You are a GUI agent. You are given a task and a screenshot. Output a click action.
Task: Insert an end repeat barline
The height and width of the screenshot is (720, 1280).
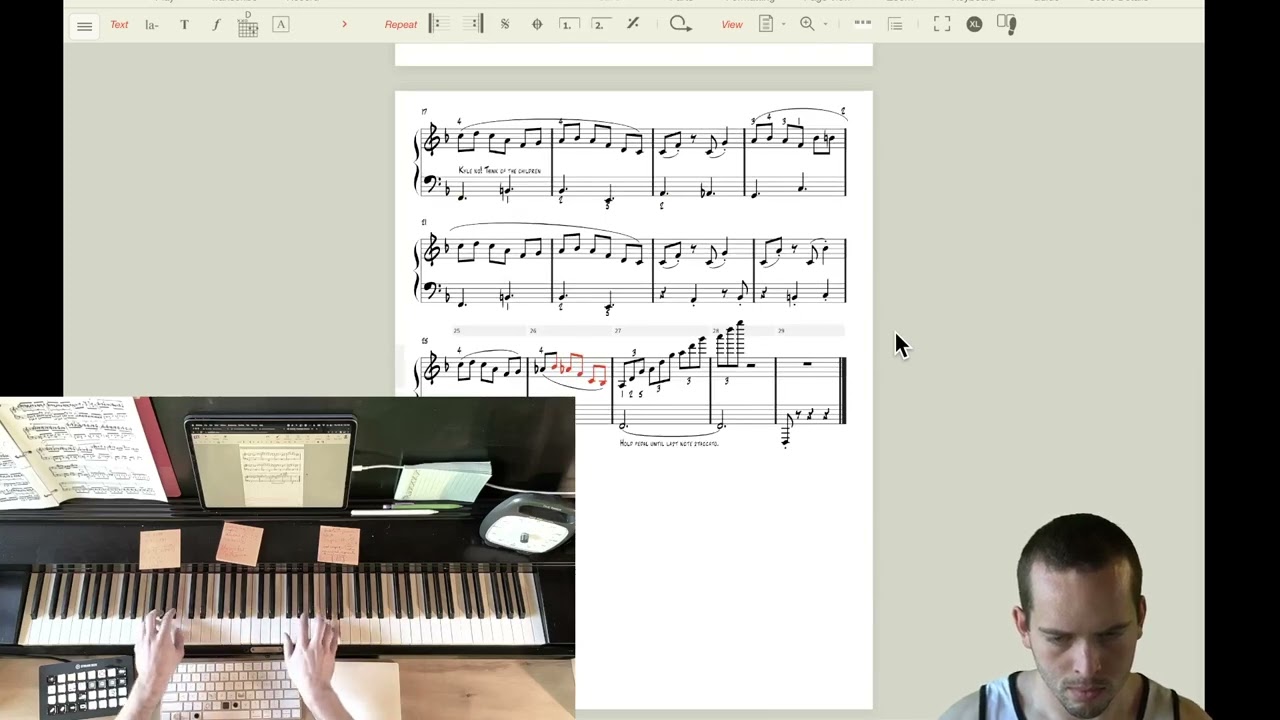click(x=473, y=24)
